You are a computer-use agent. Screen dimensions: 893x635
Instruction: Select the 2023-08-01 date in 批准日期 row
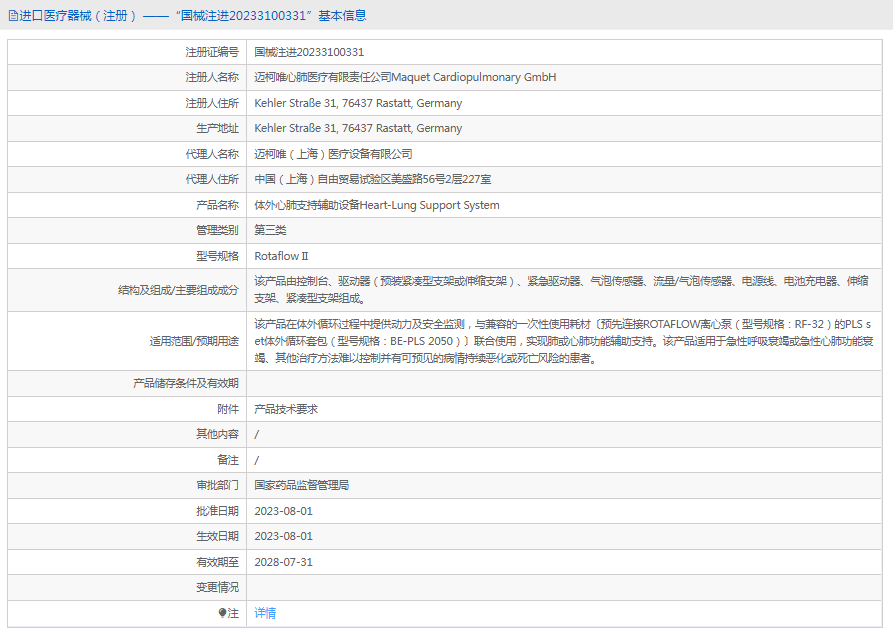tap(284, 511)
